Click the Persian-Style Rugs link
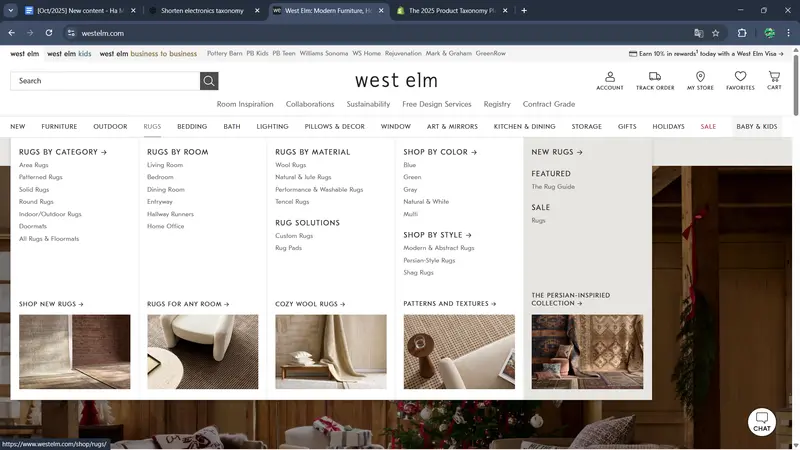 (x=429, y=260)
